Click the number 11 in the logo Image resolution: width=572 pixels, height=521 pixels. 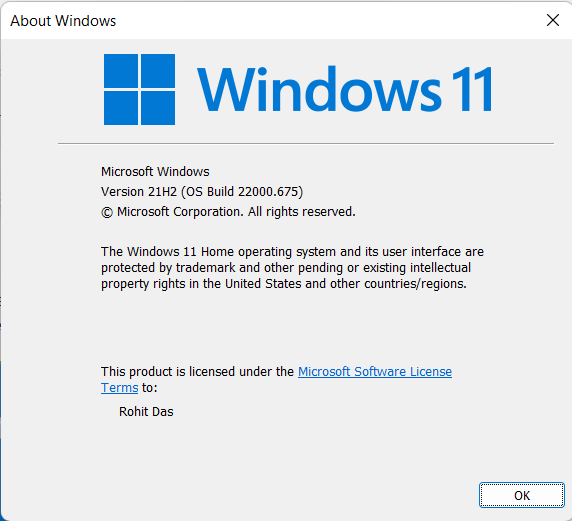tap(472, 89)
